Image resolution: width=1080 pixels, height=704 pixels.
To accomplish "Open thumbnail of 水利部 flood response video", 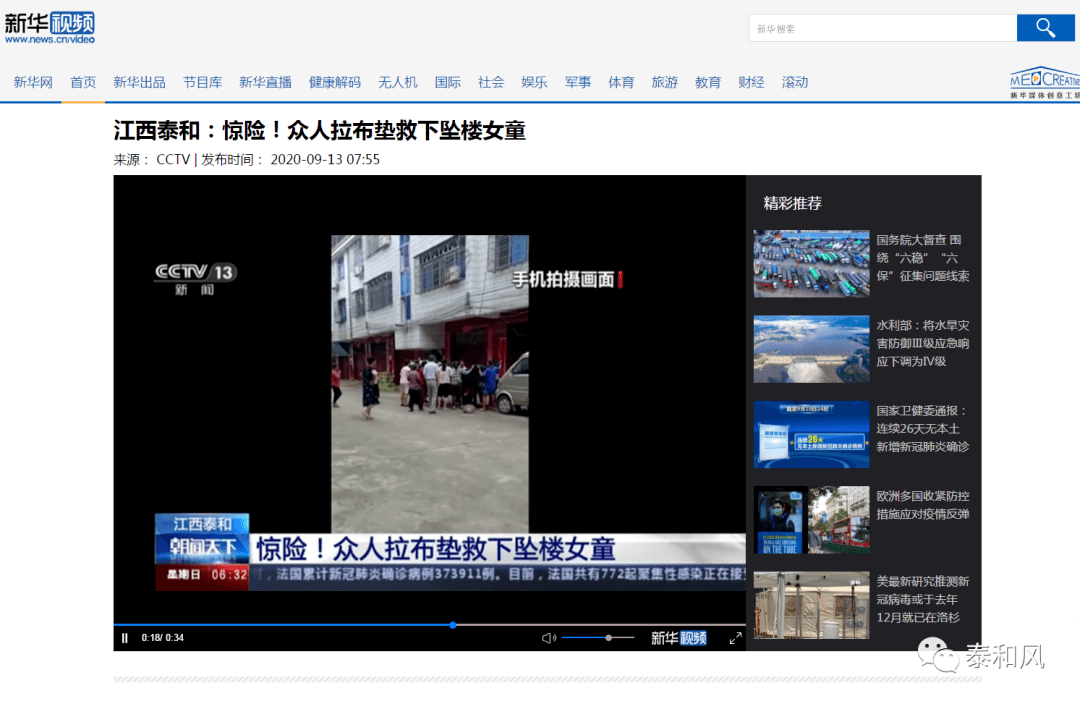I will coord(811,349).
